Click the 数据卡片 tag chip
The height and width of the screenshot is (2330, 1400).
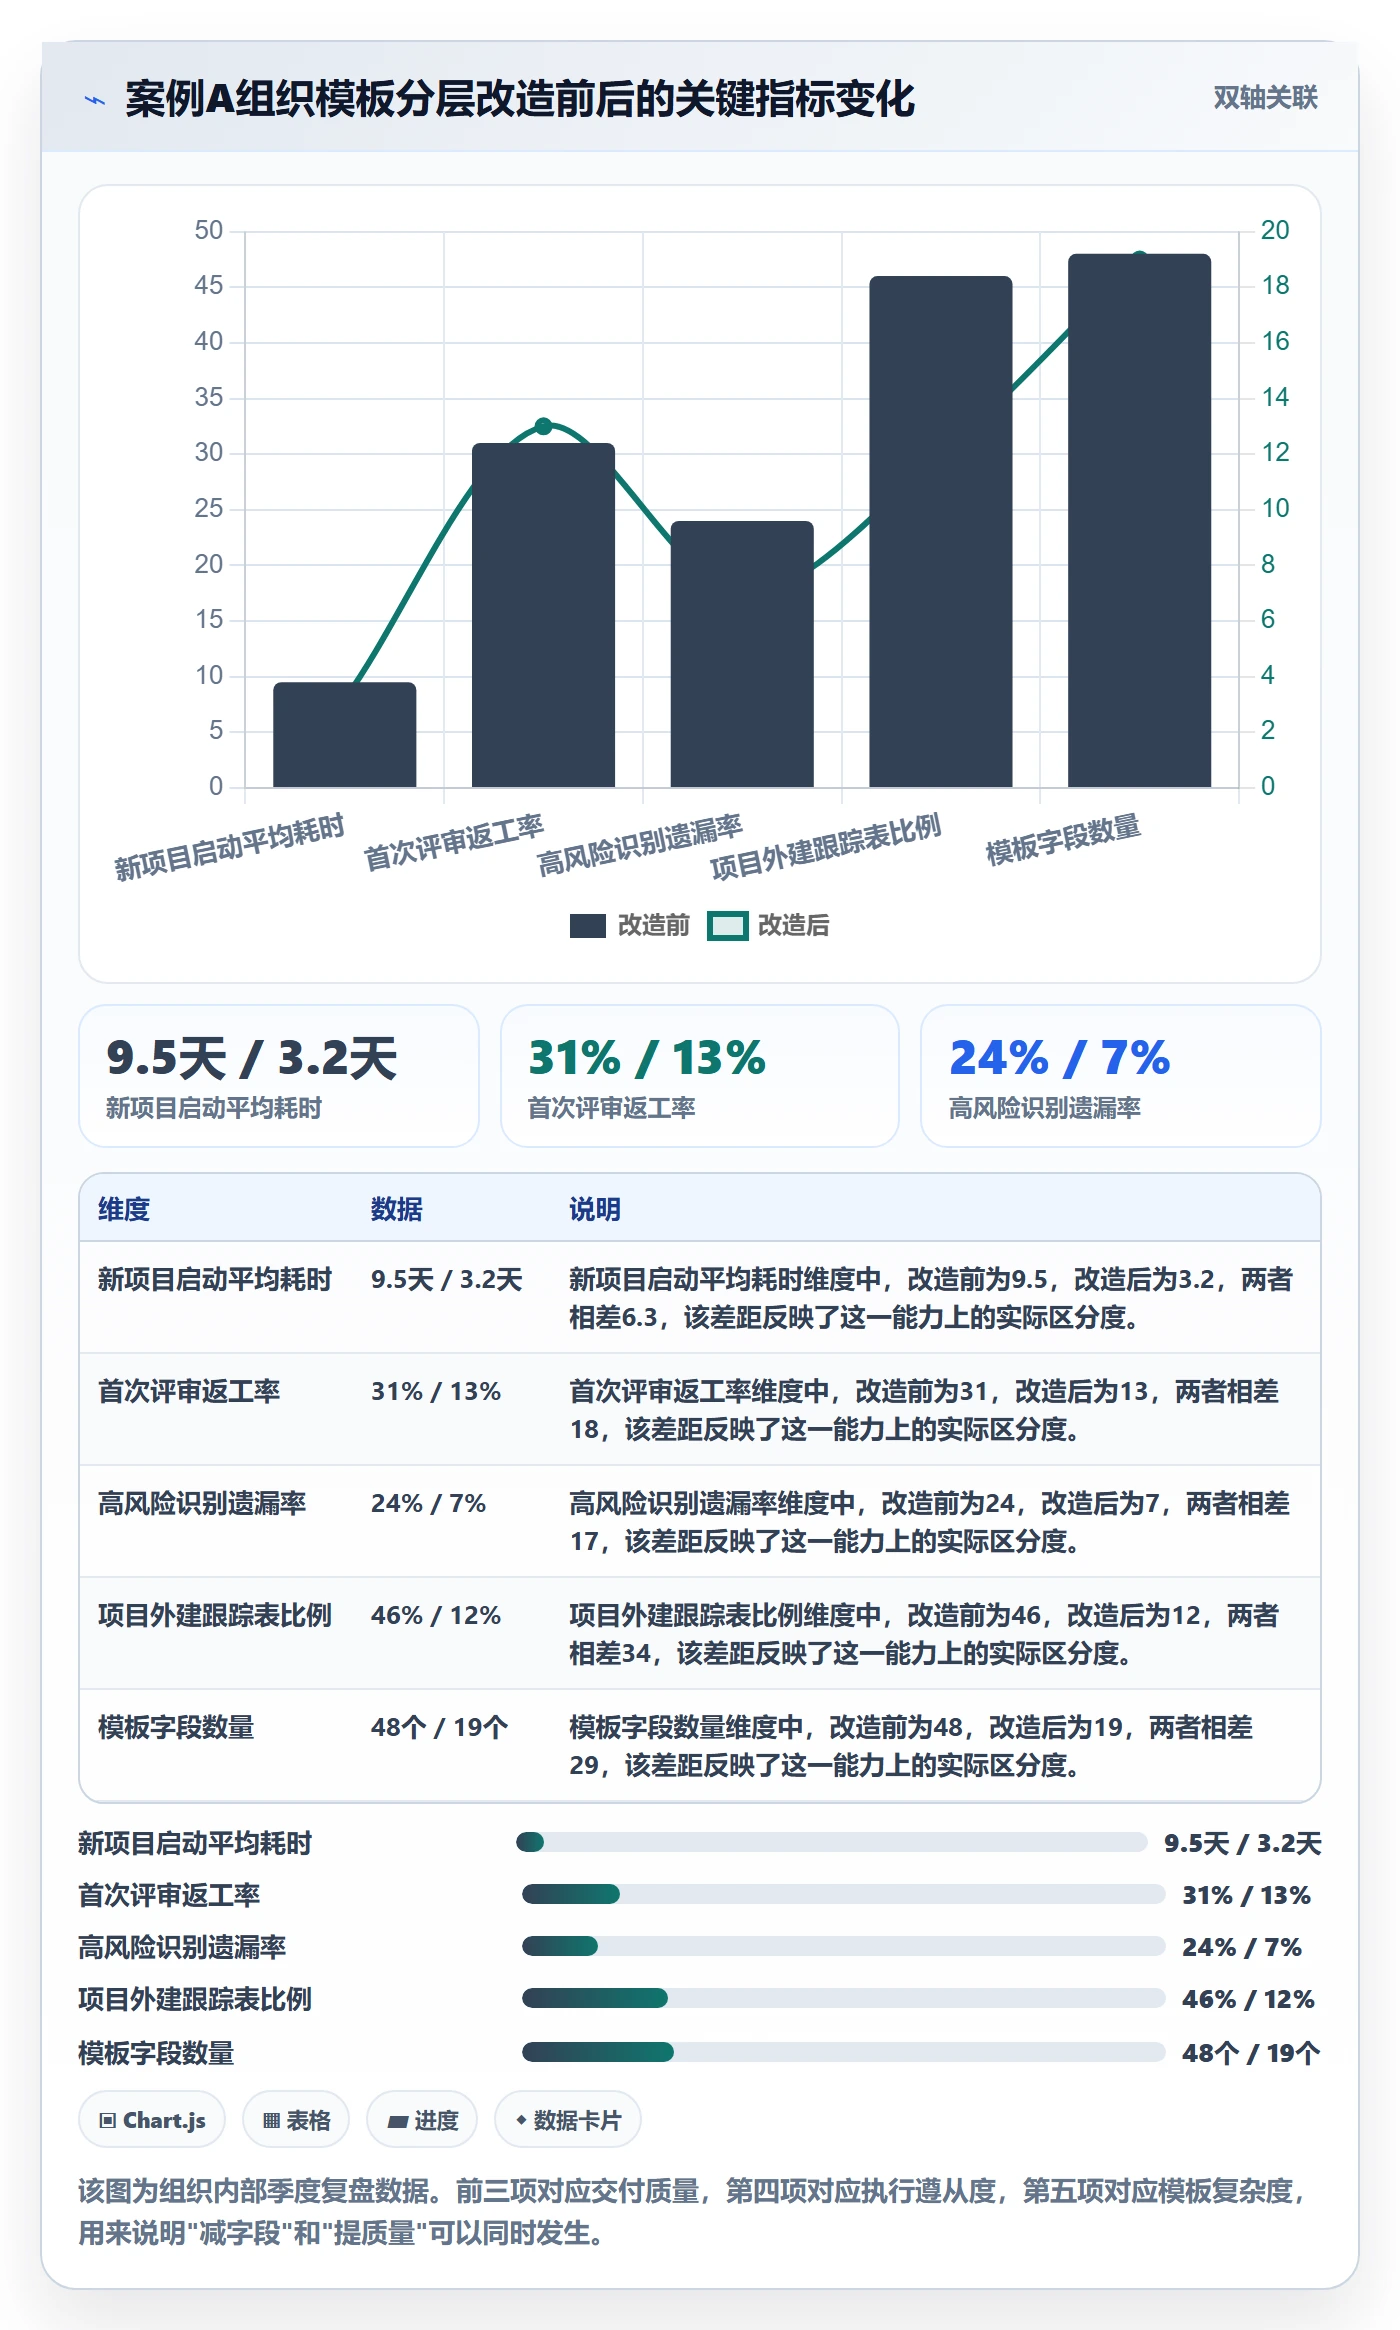(568, 2120)
